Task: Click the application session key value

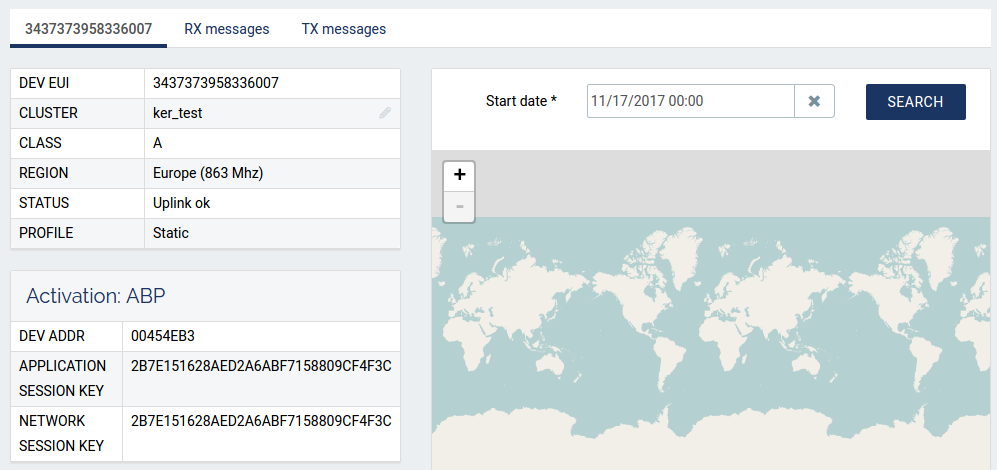Action: [261, 366]
